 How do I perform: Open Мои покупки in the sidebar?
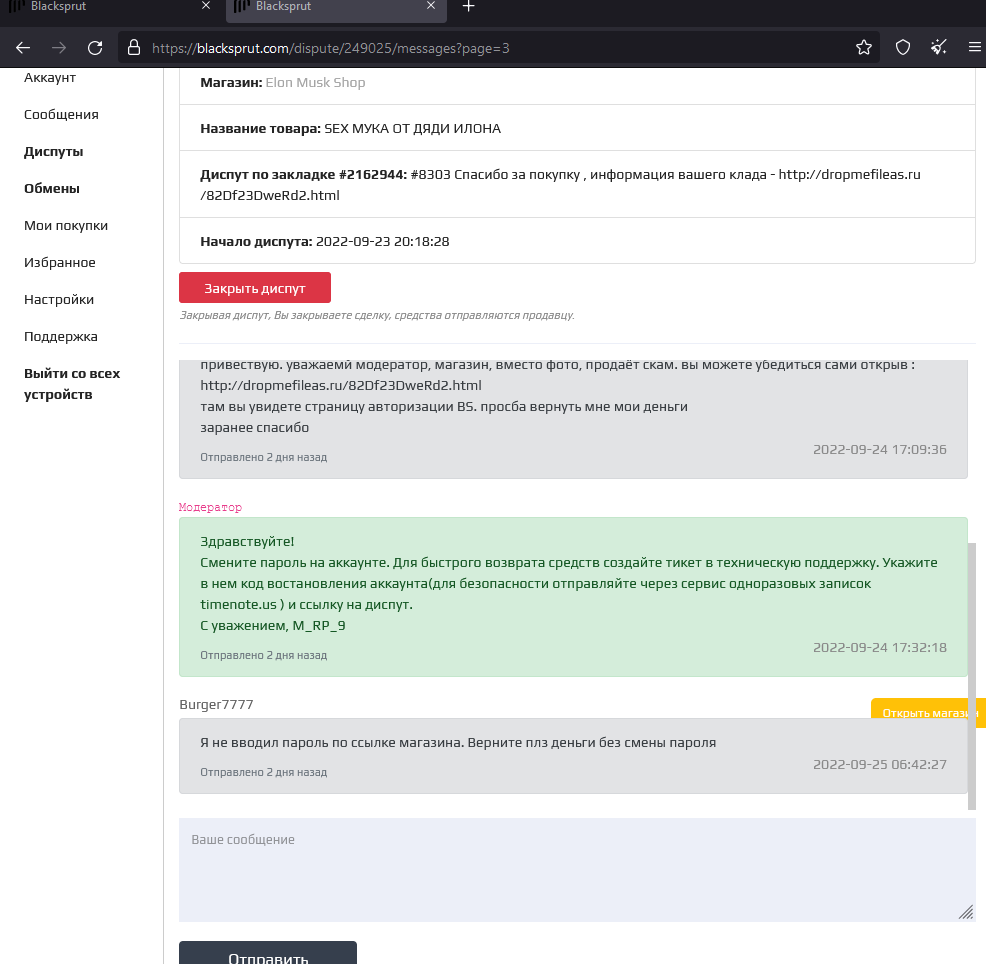coord(66,226)
